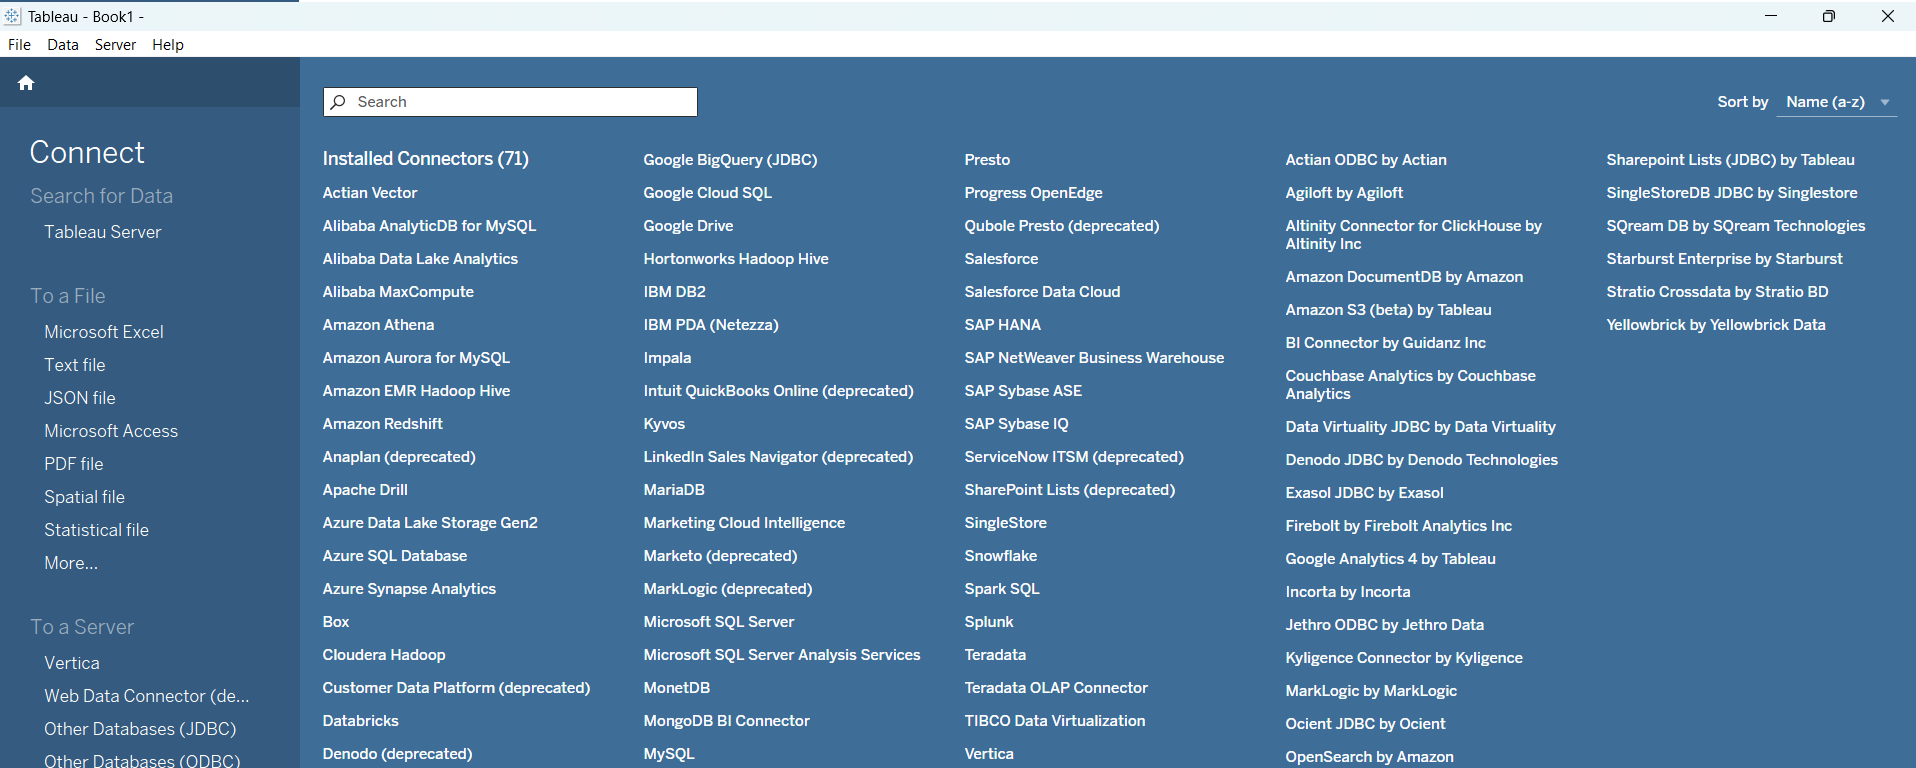Click the Tableau logo in title bar
The image size is (1916, 768).
[x=12, y=16]
